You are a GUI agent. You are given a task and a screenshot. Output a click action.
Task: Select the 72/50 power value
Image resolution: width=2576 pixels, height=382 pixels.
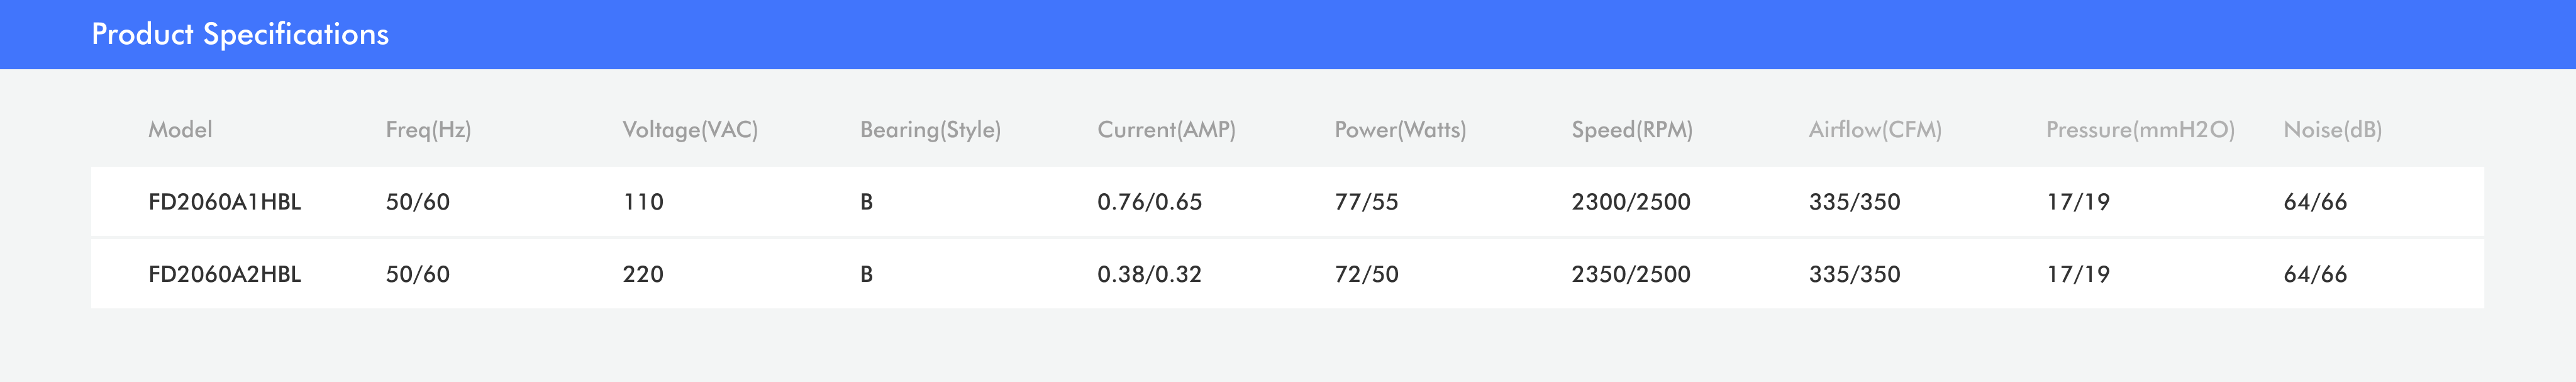click(x=1366, y=274)
